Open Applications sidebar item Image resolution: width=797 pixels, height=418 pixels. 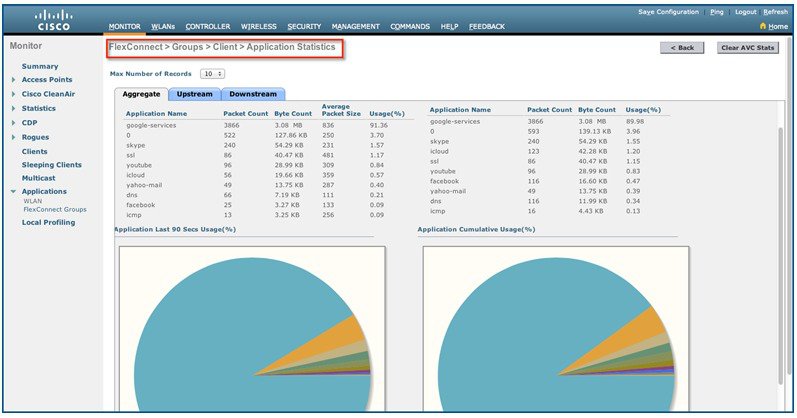(44, 191)
